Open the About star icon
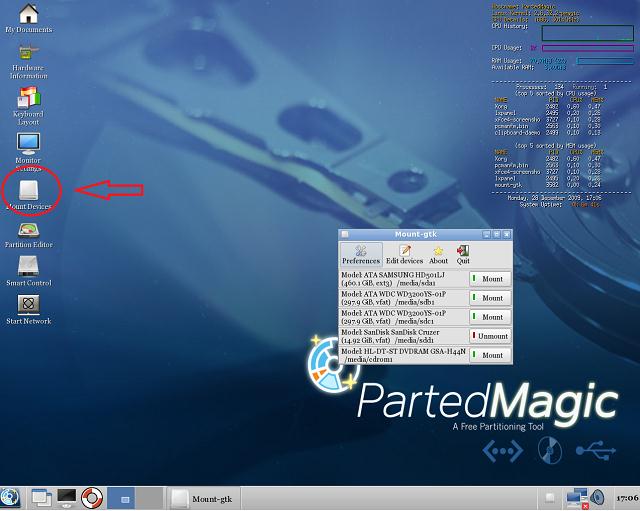The height and width of the screenshot is (511, 640). pyautogui.click(x=438, y=254)
